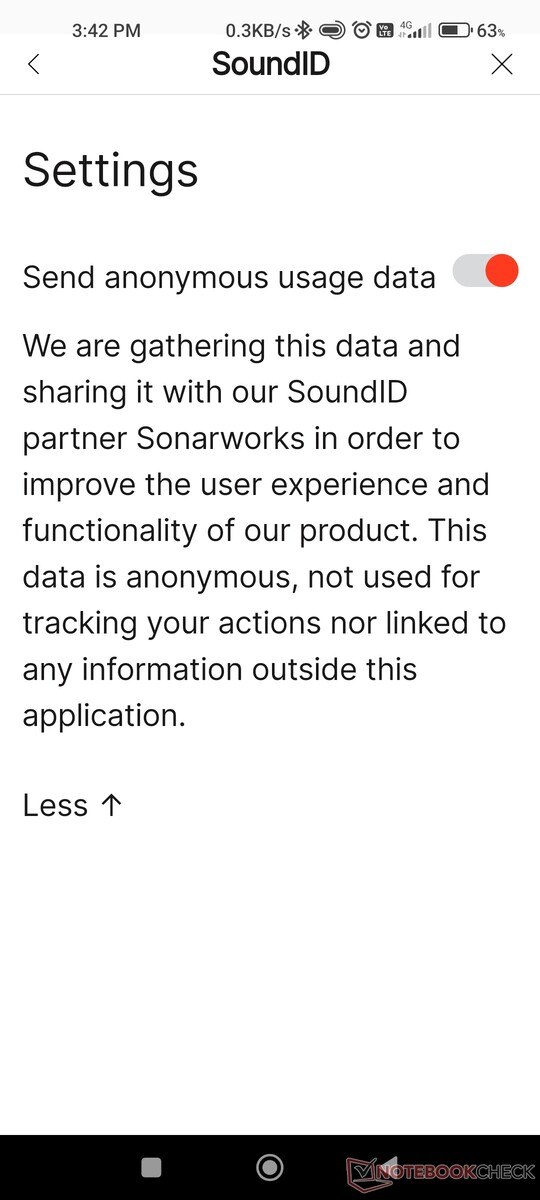Tap the anonymous data description paragraph

coord(264,531)
